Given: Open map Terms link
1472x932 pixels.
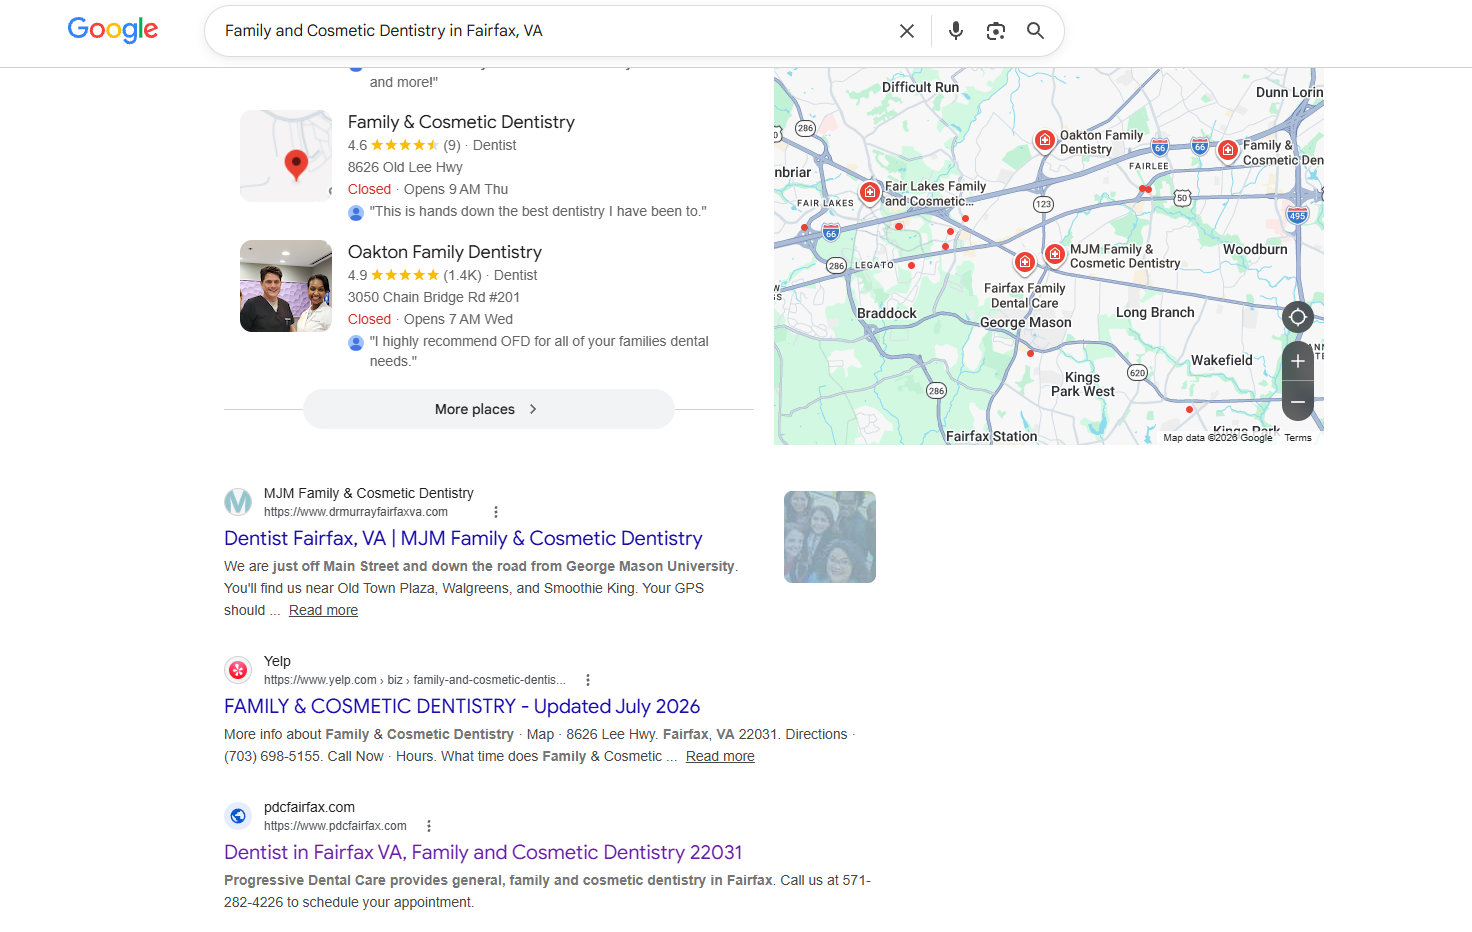Looking at the screenshot, I should pyautogui.click(x=1298, y=438).
